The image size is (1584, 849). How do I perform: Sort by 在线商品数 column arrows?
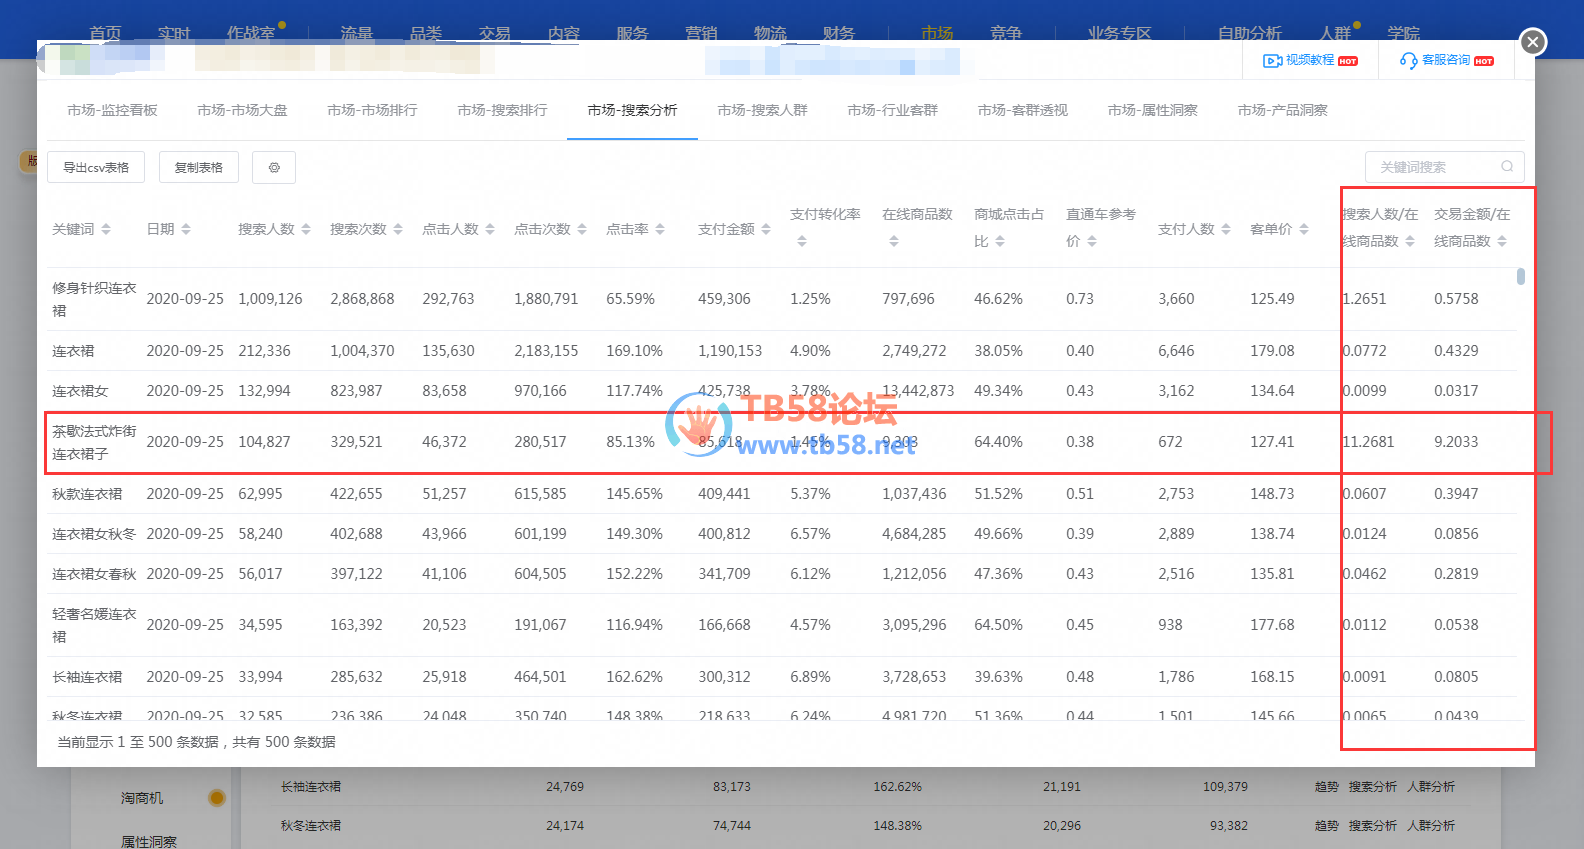[x=894, y=241]
